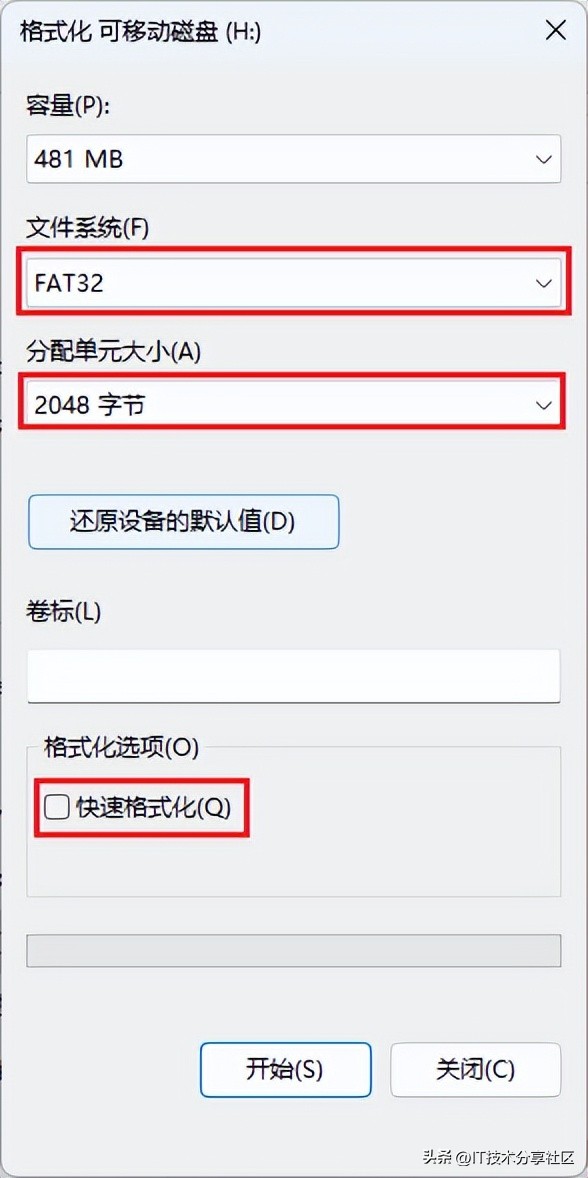Click 关闭(C) to dismiss the dialog
Viewport: 588px width, 1178px height.
point(476,1069)
